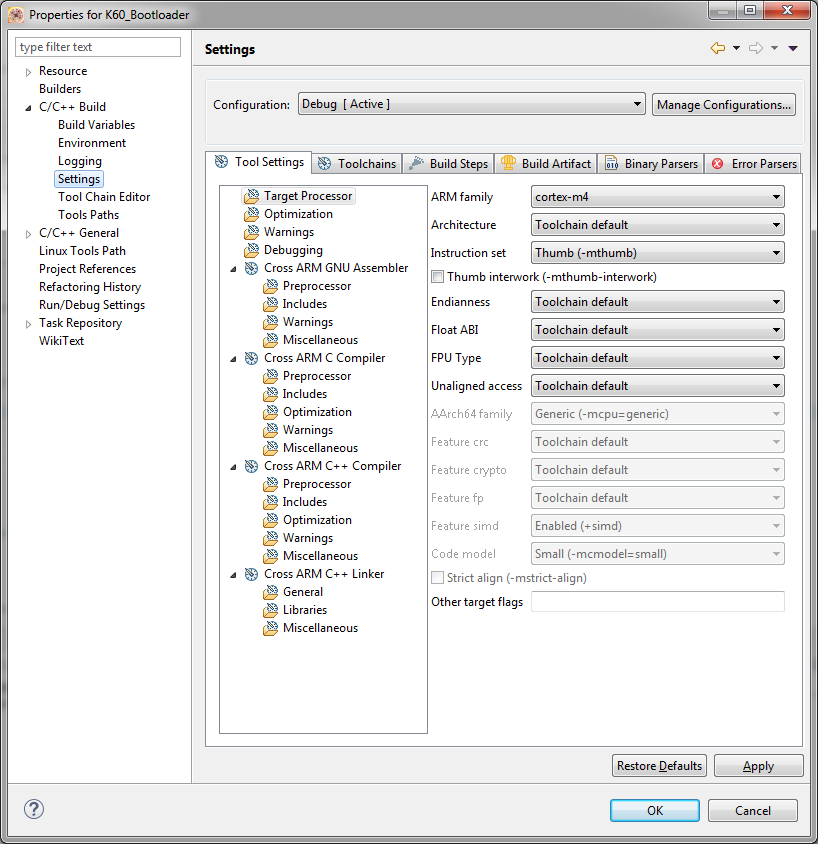
Task: Select Linux Tools Path in the sidebar
Action: [x=82, y=251]
